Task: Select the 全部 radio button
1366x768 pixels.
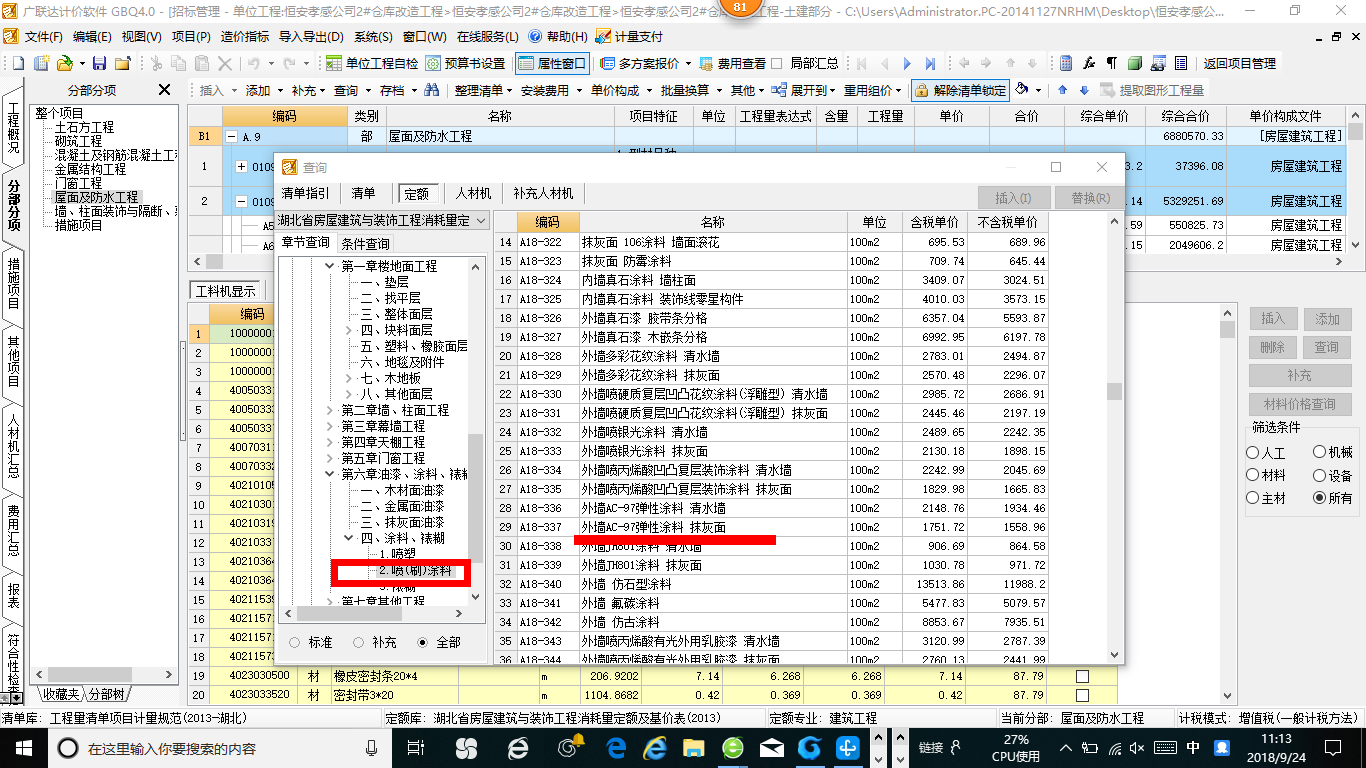Action: 422,642
